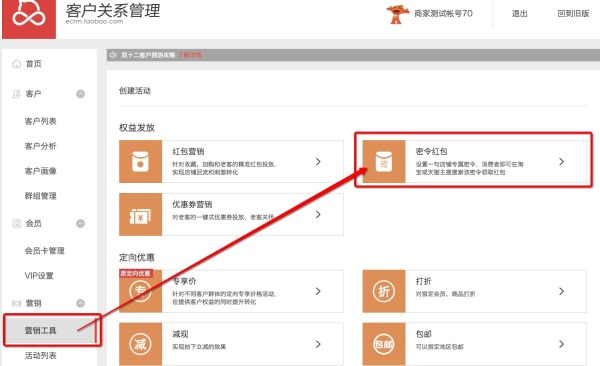Open 会员卡管理 in sidebar
Screen dimensions: 600x366
[44, 251]
